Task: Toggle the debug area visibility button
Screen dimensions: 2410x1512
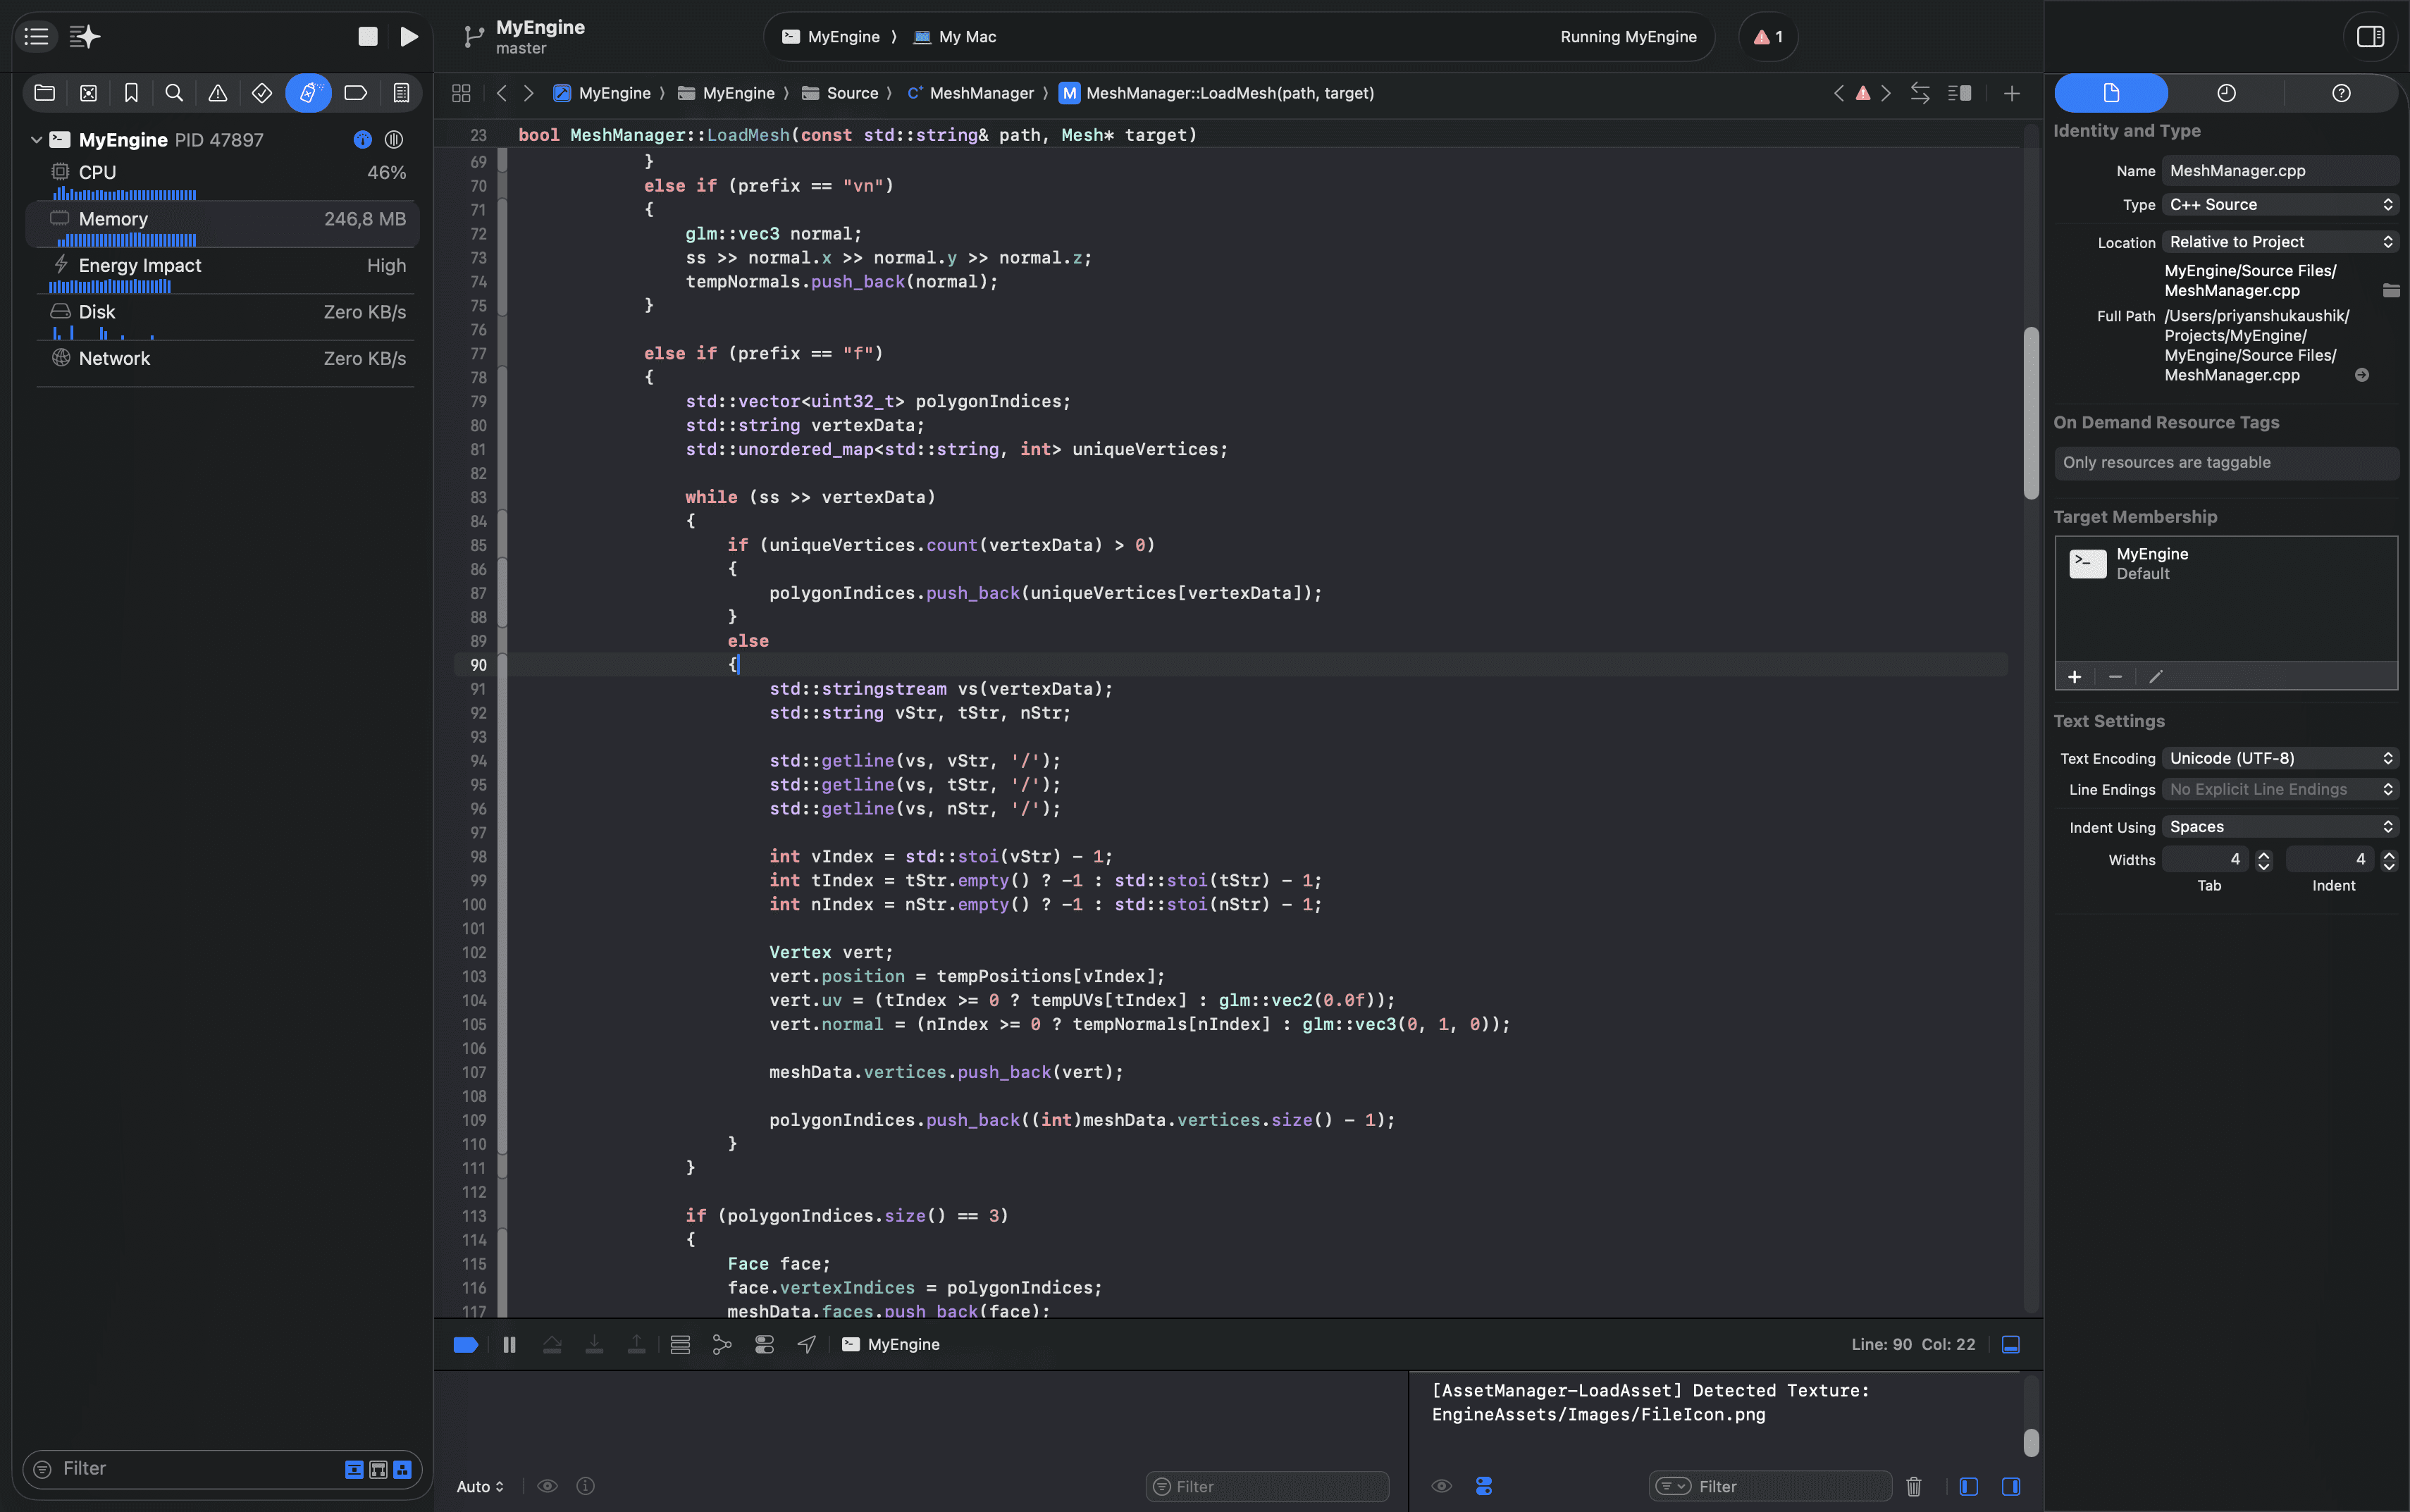Action: (x=2010, y=1344)
